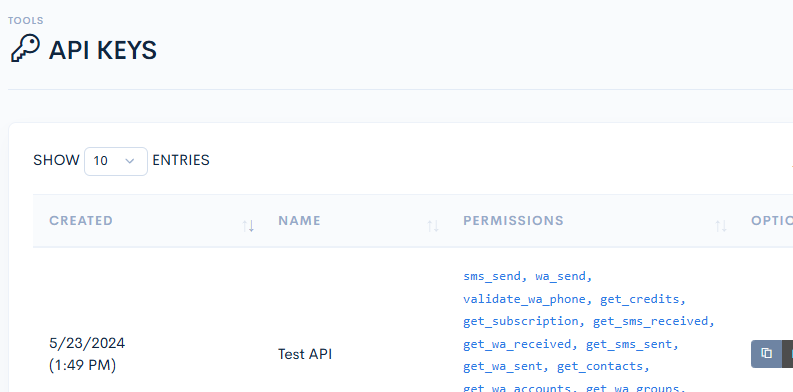Click the dark button next to copy icon
The image size is (793, 392).
click(788, 354)
